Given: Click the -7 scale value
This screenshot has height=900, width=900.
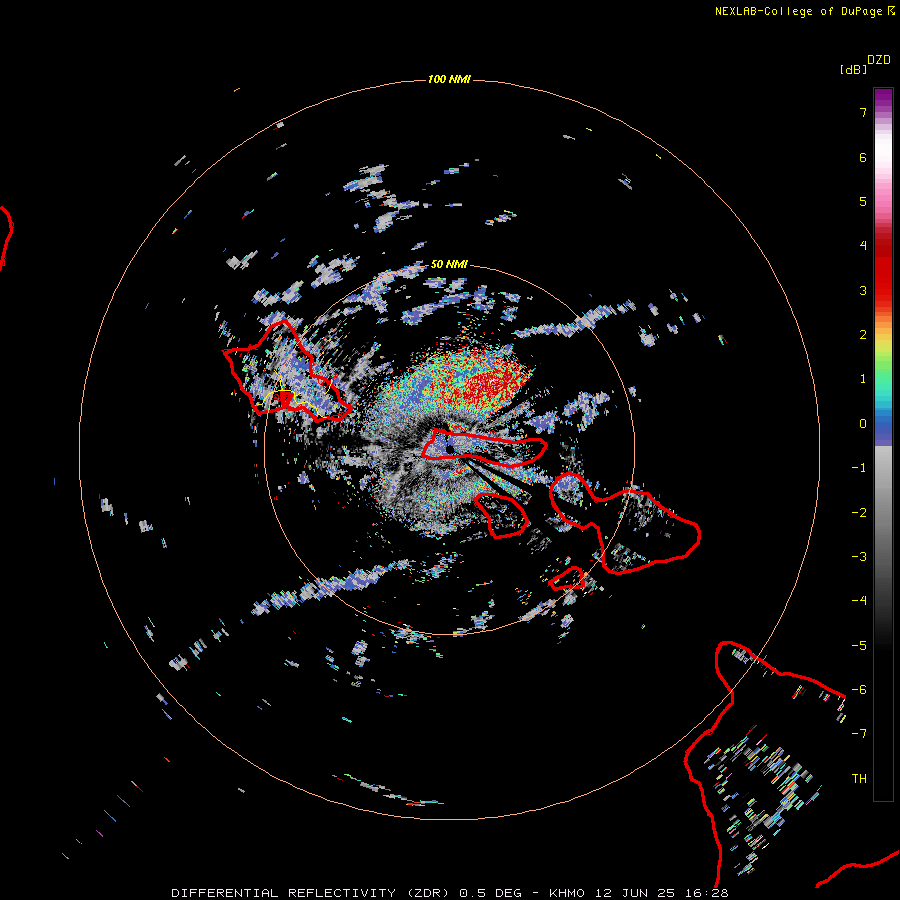Looking at the screenshot, I should pyautogui.click(x=859, y=734).
